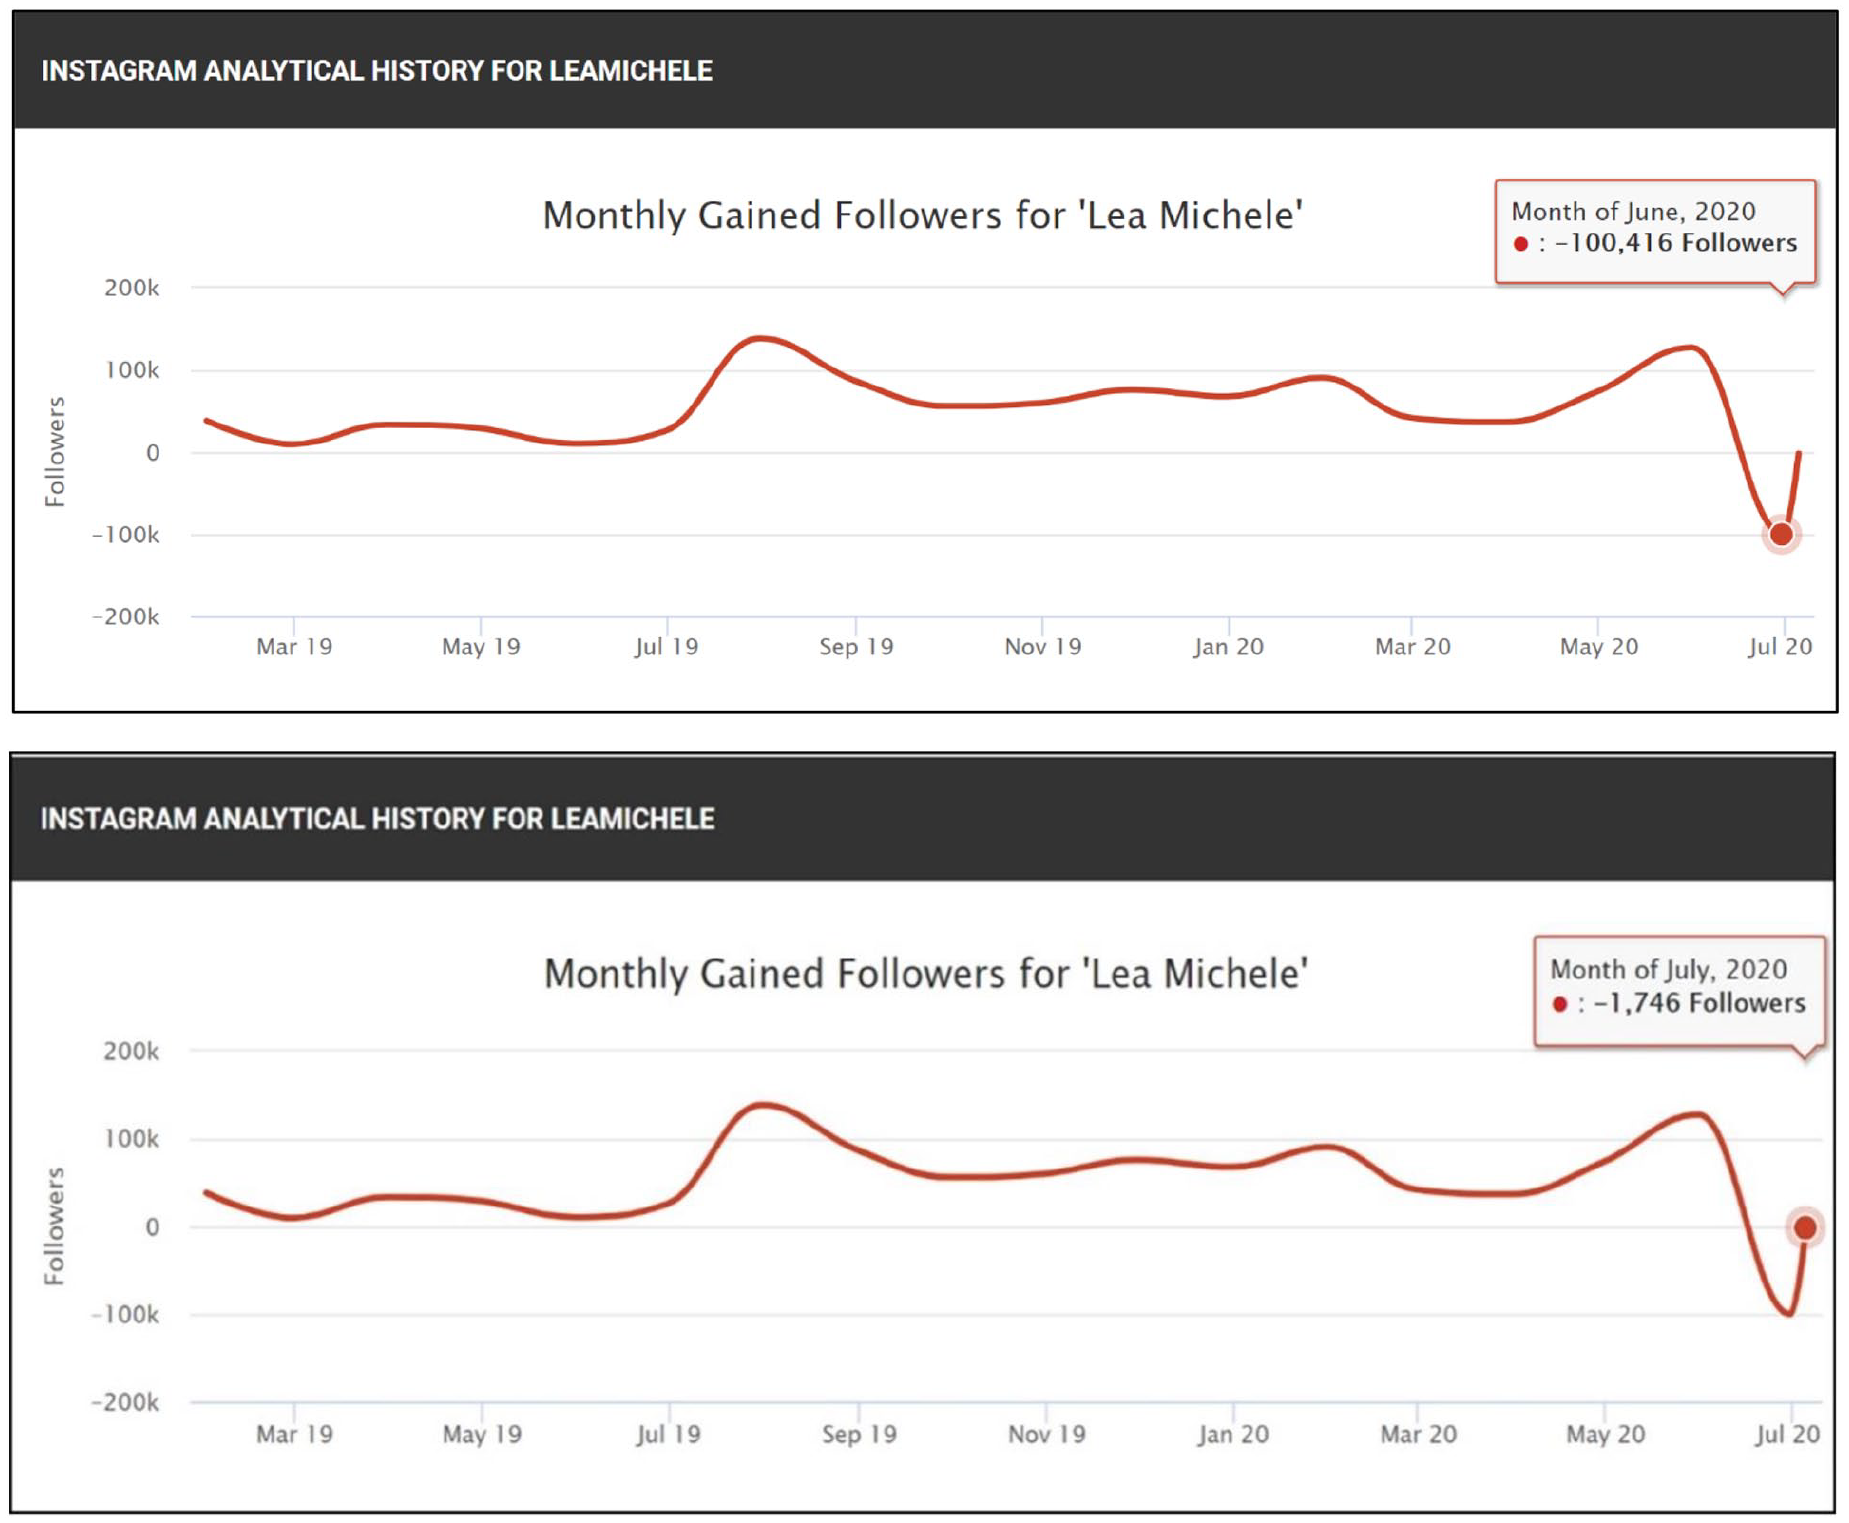Screen dimensions: 1849x1523
Task: Click the 'Sep 19' x-axis label in the top chart
Action: click(856, 647)
